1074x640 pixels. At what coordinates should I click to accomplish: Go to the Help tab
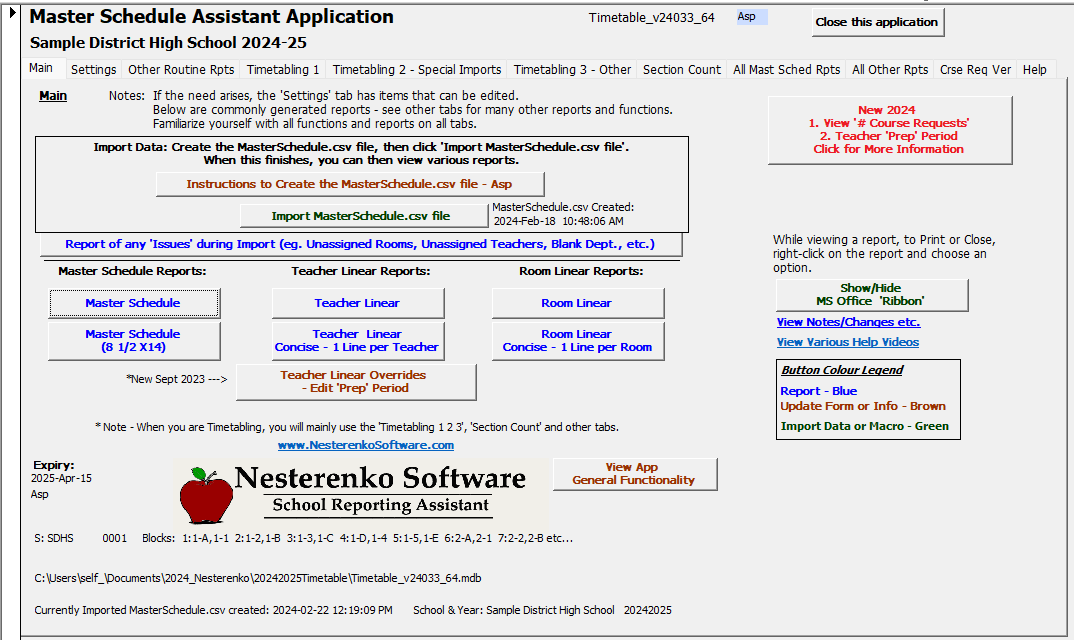tap(1034, 70)
